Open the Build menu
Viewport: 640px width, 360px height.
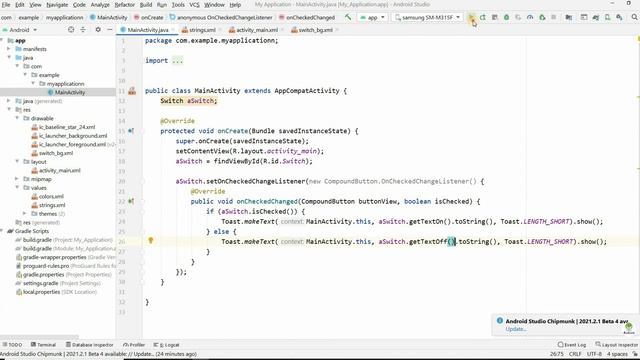(x=146, y=5)
